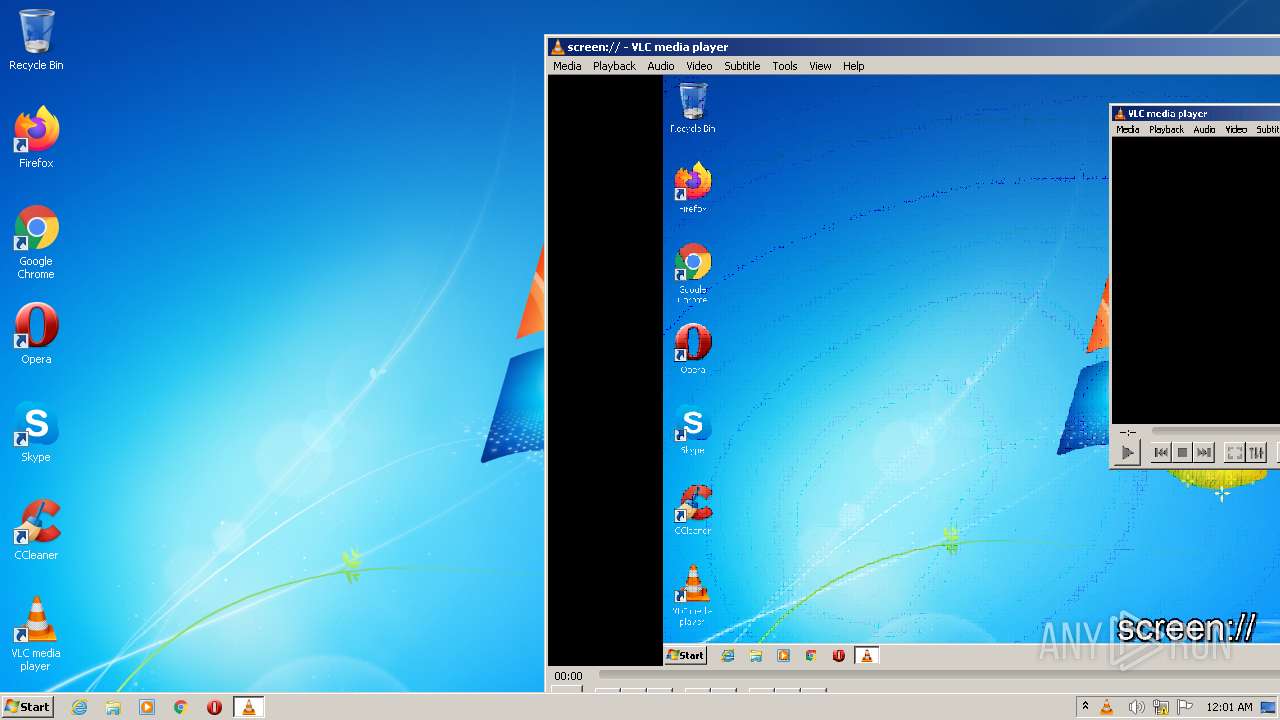Screen dimensions: 1280x720
Task: Show hidden system tray icons
Action: click(1085, 707)
